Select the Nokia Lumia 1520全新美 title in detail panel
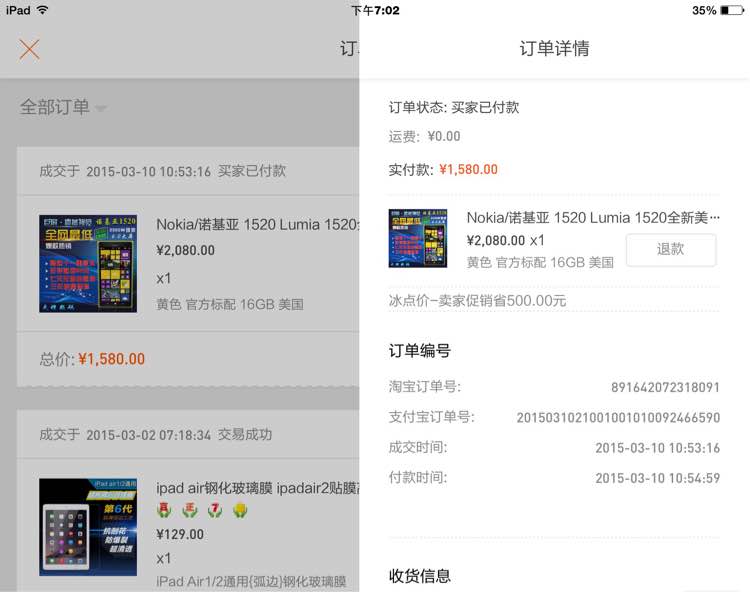 coord(593,218)
